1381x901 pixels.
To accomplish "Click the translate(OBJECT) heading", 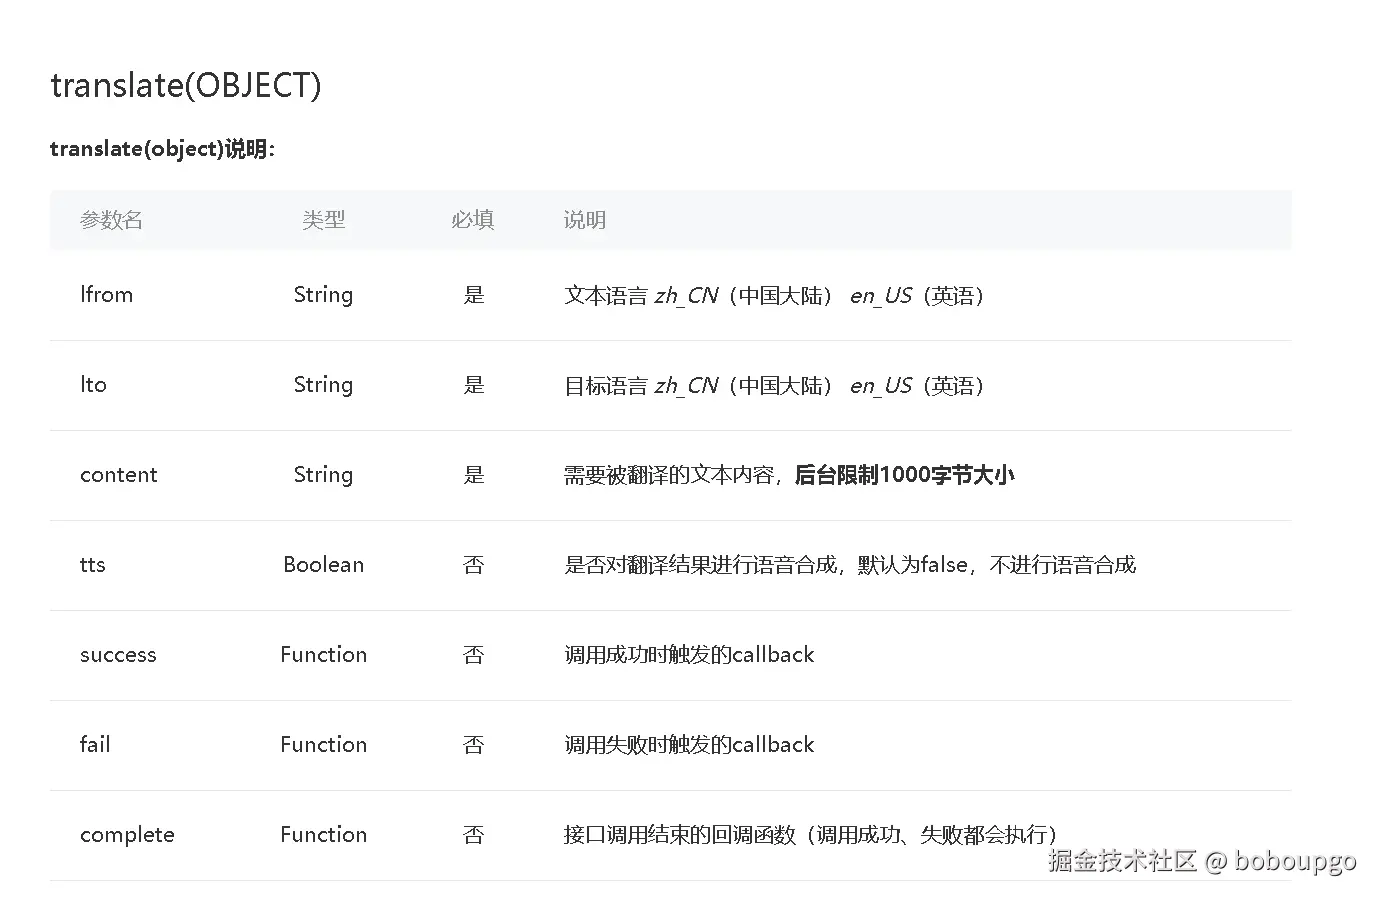I will 186,85.
